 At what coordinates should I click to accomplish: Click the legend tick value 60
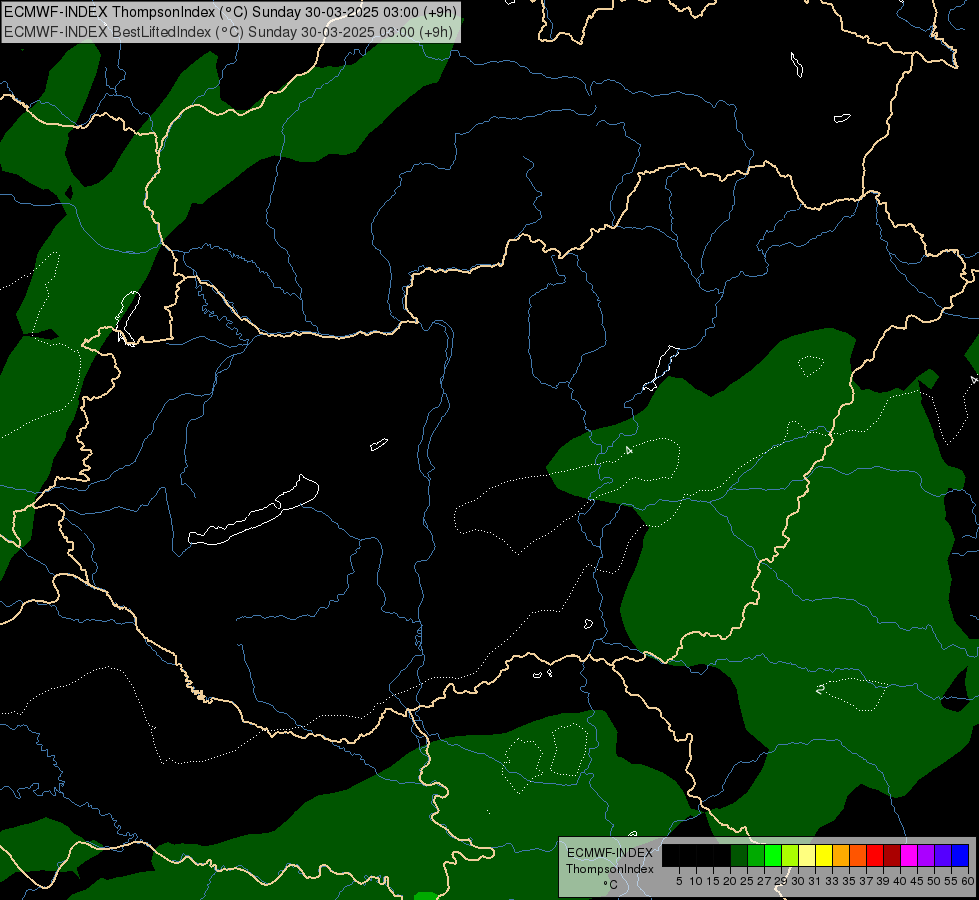968,881
